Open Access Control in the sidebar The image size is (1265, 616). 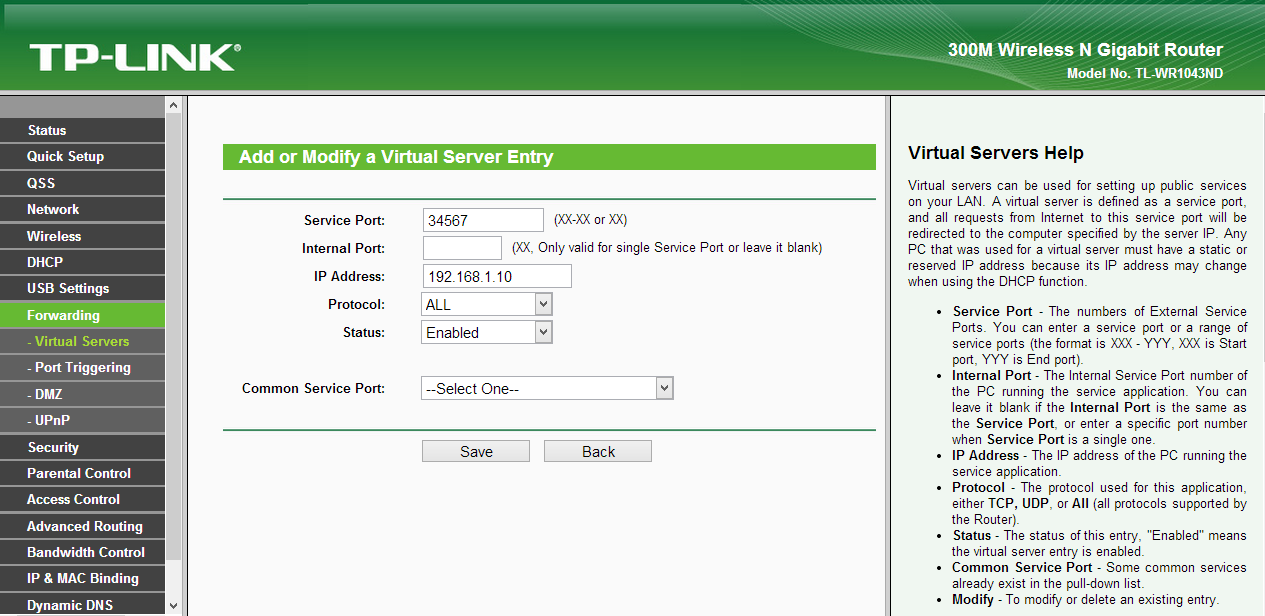pos(82,499)
